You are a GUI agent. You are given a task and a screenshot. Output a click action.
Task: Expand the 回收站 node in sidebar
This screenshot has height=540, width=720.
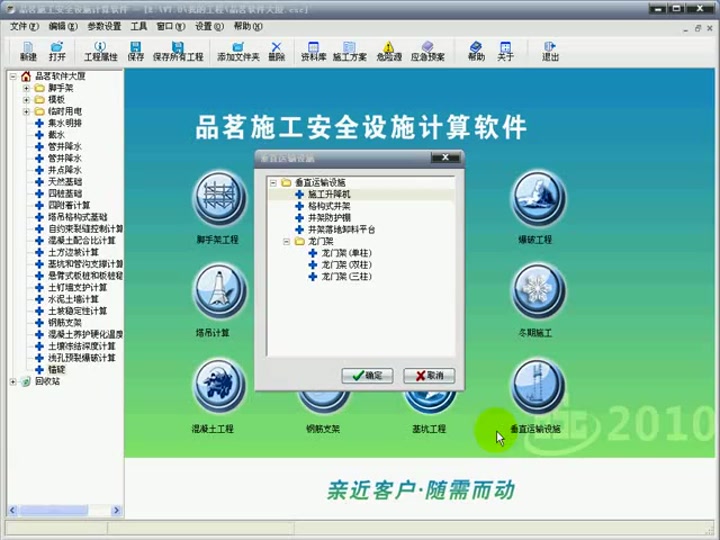[x=13, y=381]
